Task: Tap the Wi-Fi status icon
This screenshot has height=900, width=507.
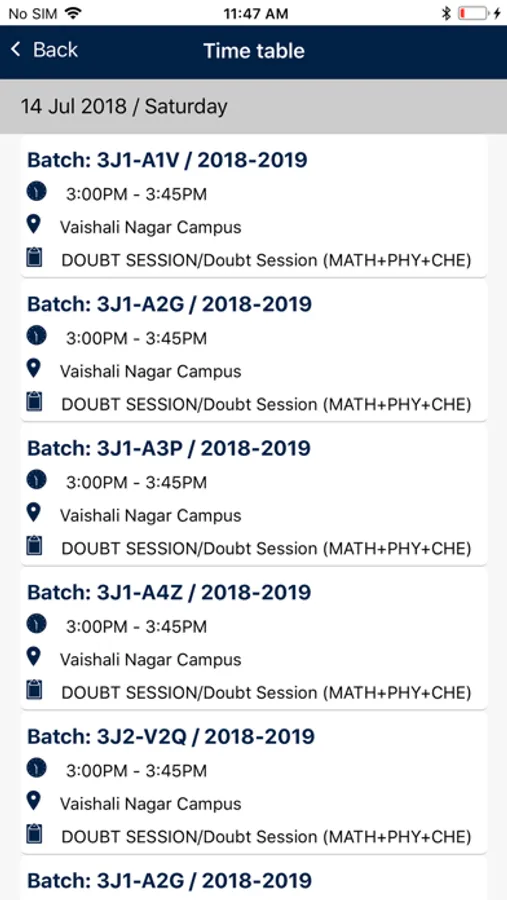Action: coord(73,13)
